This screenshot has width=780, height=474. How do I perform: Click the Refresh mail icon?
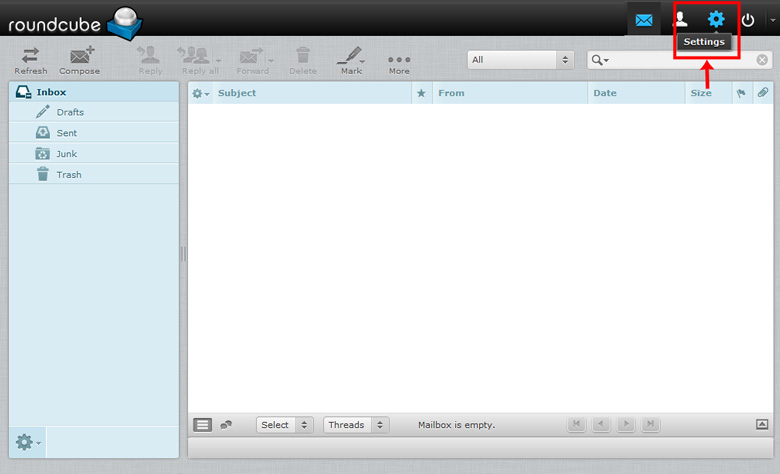pos(30,59)
